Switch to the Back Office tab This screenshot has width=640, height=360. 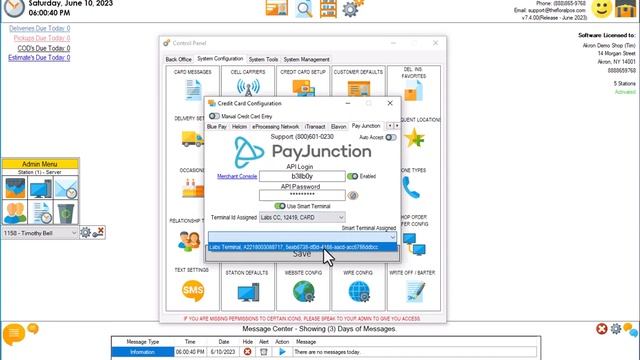178,60
